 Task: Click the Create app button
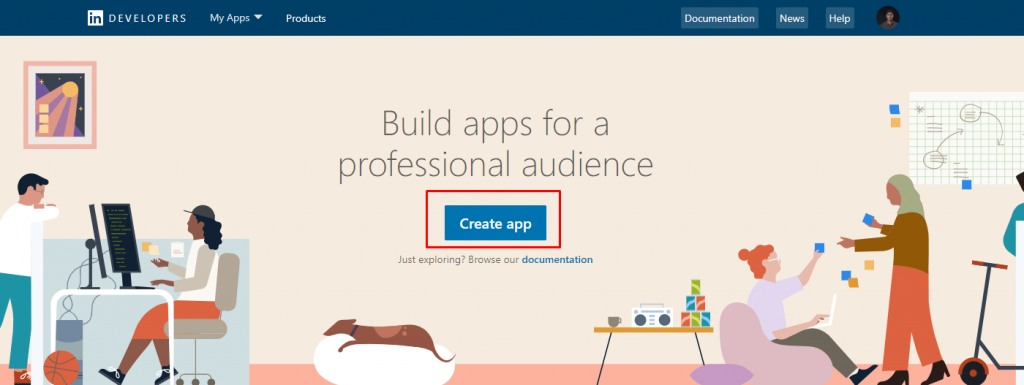pyautogui.click(x=495, y=224)
